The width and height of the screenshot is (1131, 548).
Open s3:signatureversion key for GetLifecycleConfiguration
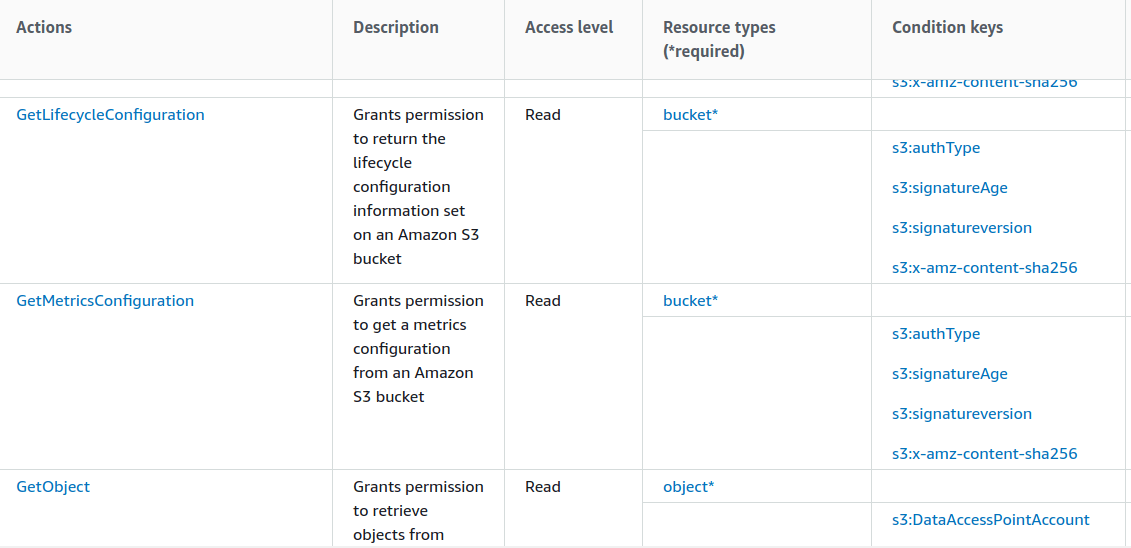click(x=961, y=228)
